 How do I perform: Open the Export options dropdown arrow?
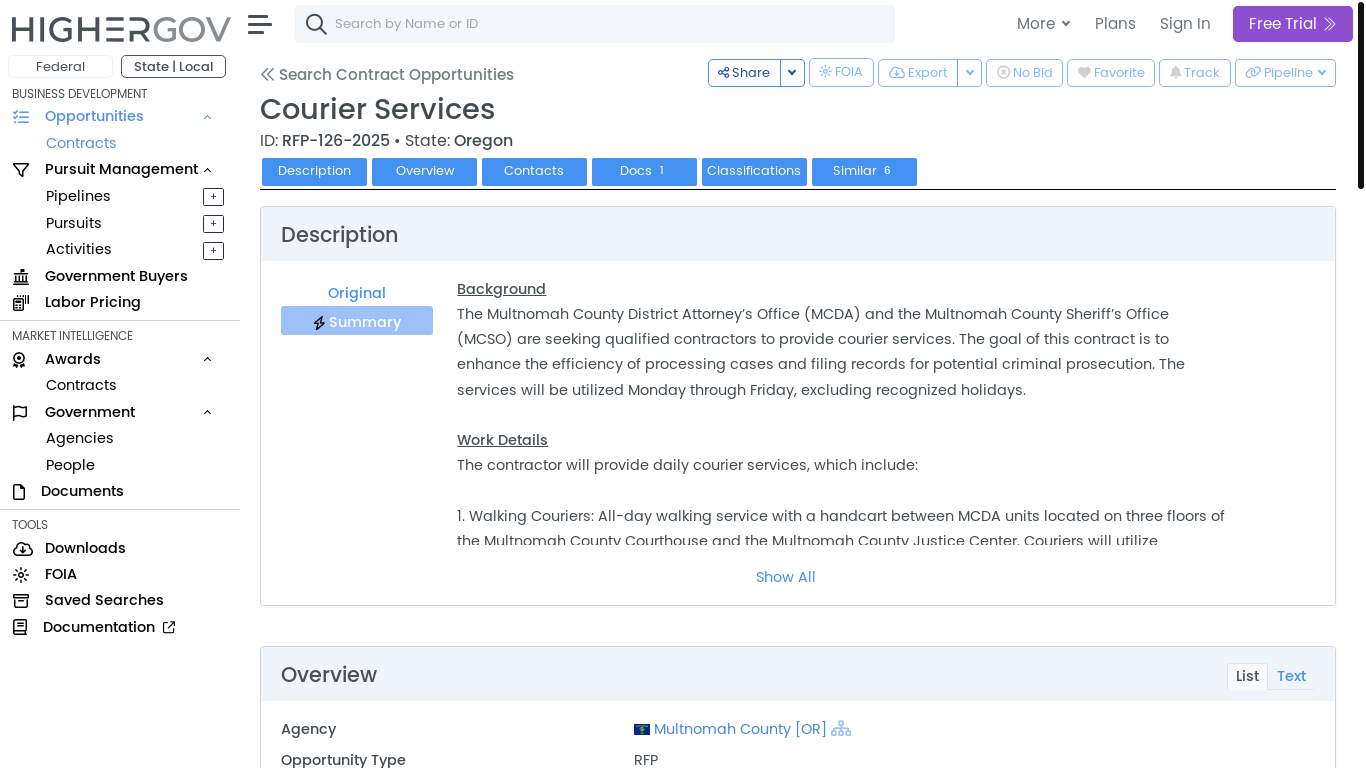coord(969,73)
